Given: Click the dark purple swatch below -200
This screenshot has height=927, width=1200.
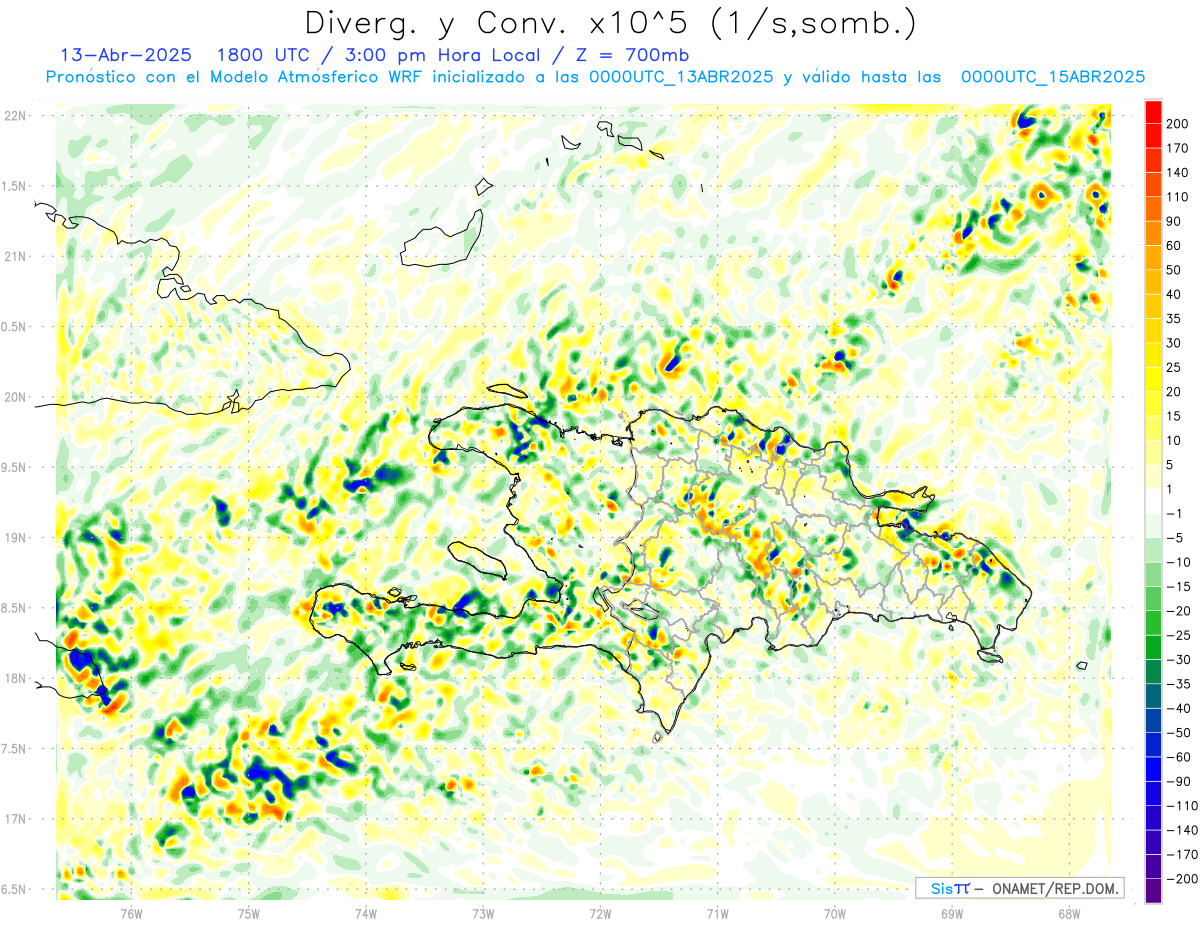Looking at the screenshot, I should (1153, 891).
